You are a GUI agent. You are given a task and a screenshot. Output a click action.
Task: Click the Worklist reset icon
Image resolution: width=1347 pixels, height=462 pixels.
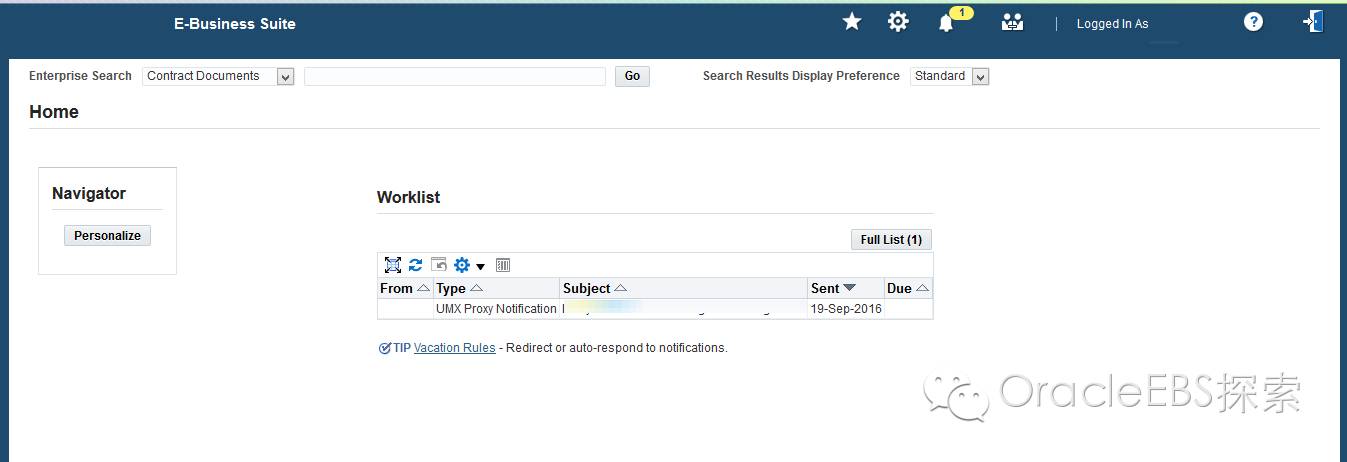coord(439,265)
